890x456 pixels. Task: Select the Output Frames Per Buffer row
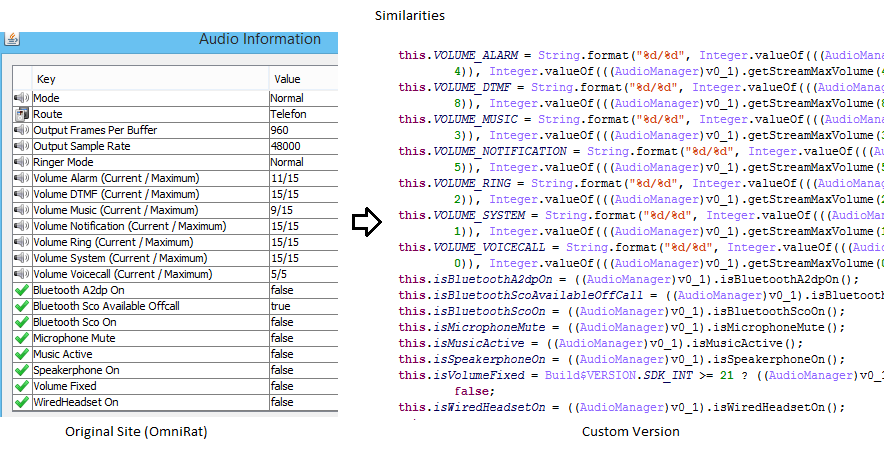pyautogui.click(x=95, y=131)
